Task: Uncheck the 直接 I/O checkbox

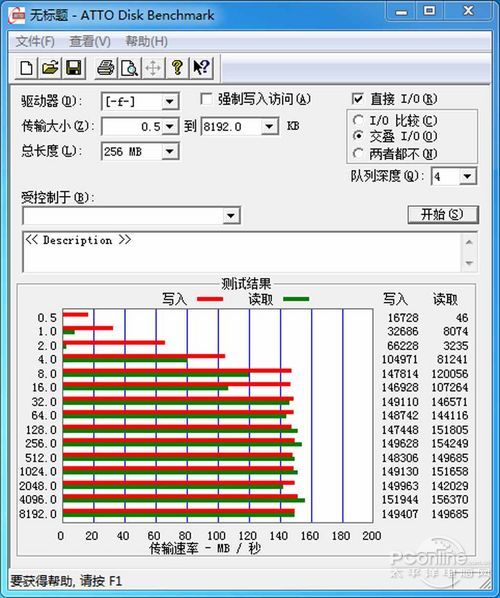Action: click(358, 99)
